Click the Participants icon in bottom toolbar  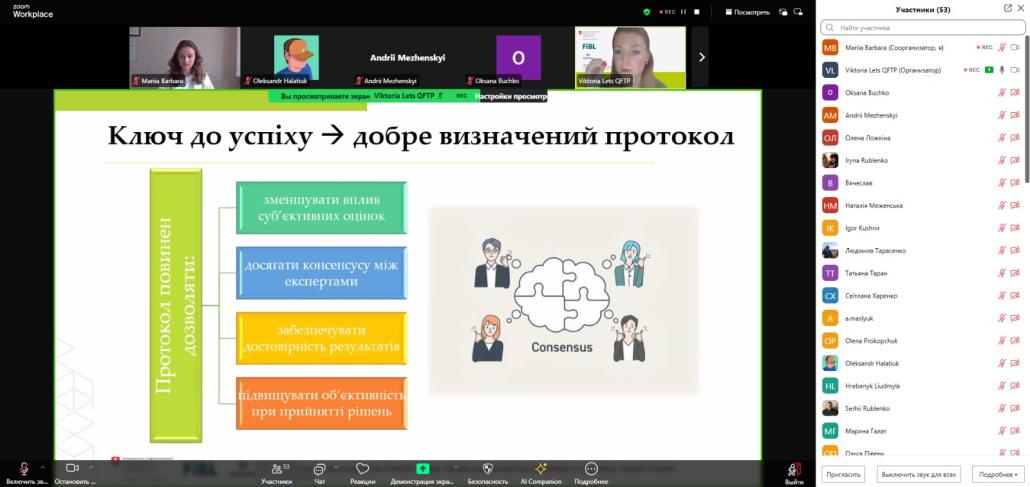[x=276, y=469]
